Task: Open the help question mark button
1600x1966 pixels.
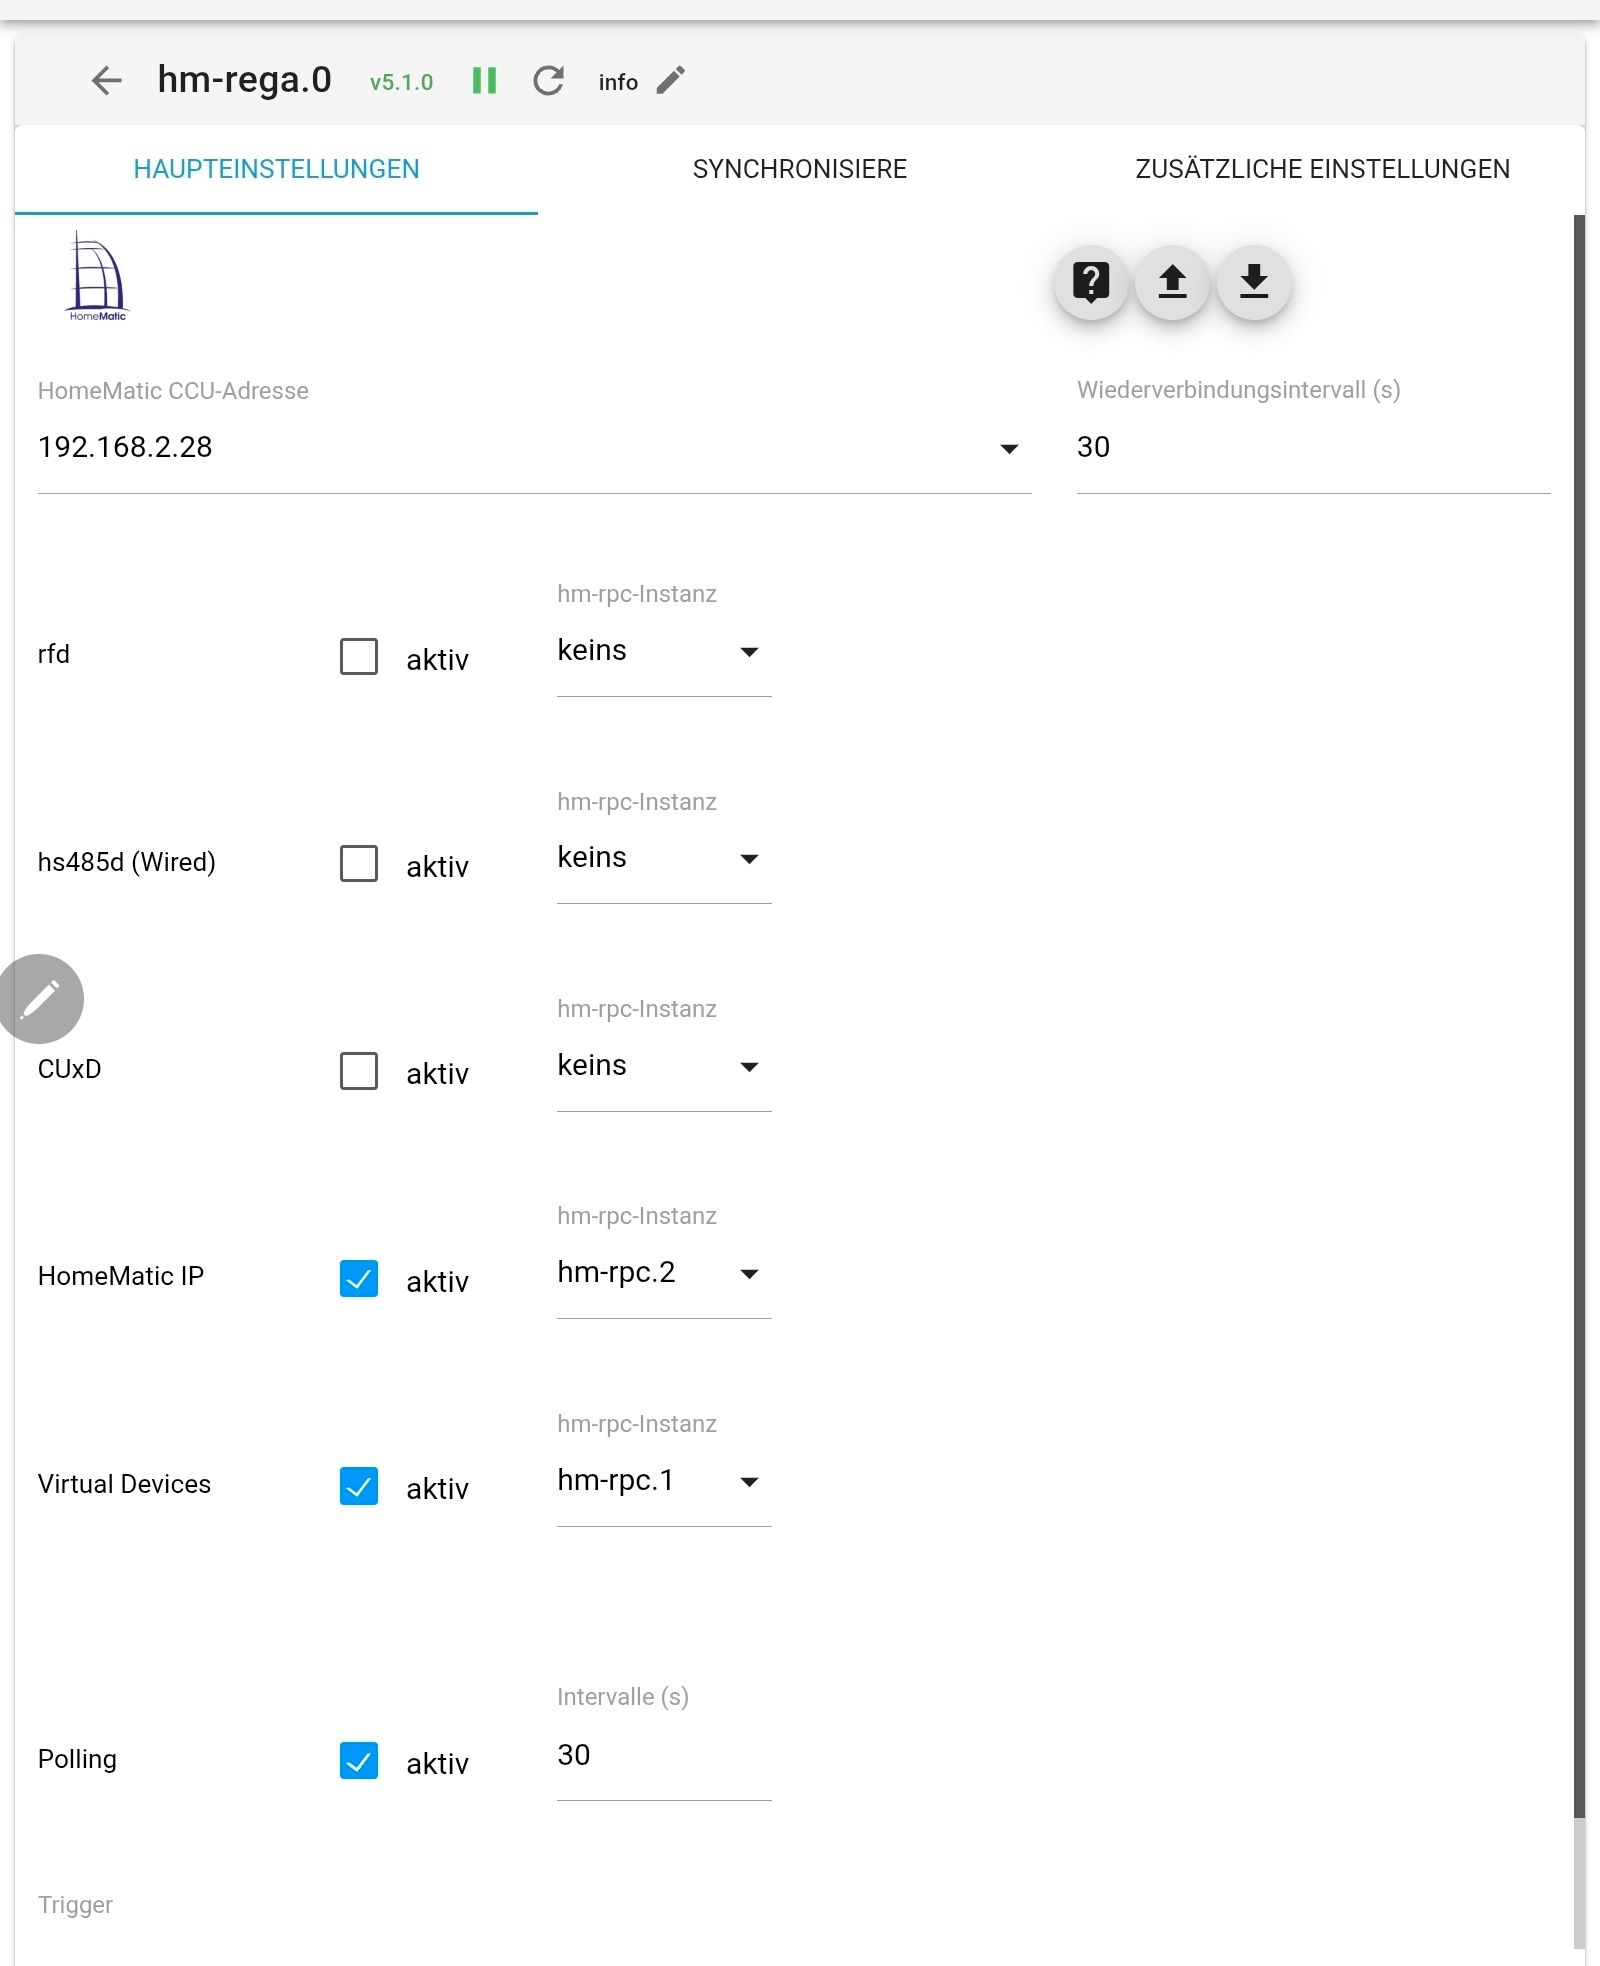Action: (x=1091, y=283)
